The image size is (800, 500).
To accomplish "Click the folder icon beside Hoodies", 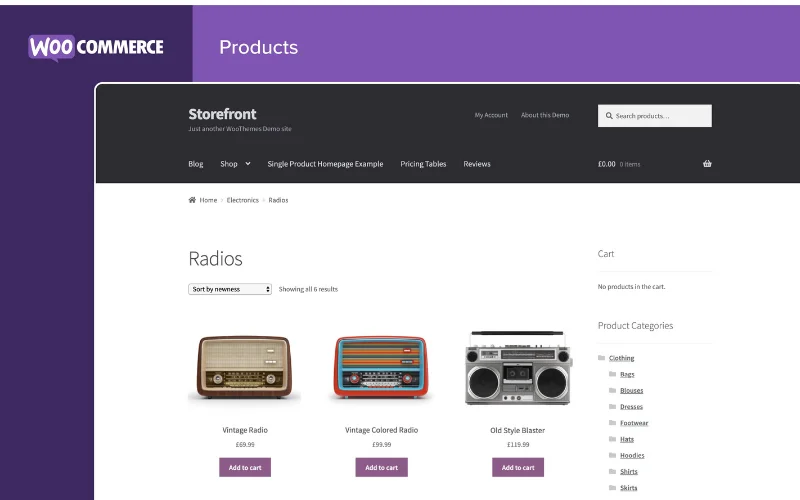I will pos(613,455).
